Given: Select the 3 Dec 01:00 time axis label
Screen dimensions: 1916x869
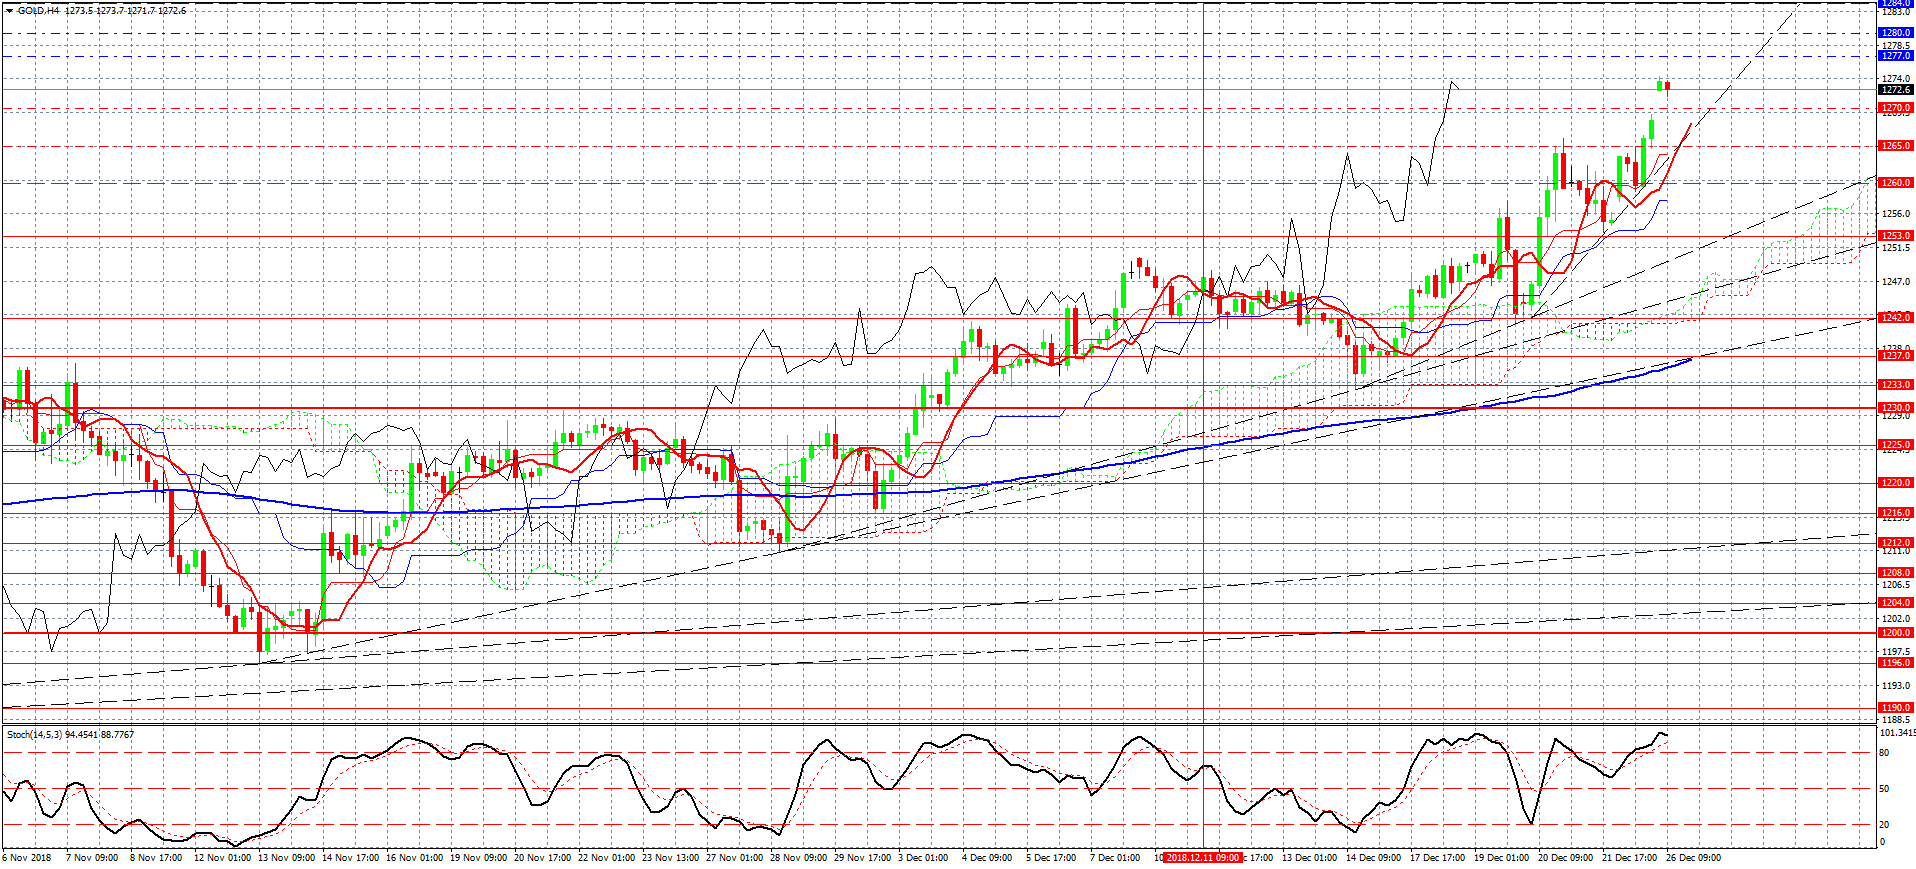Looking at the screenshot, I should (922, 858).
